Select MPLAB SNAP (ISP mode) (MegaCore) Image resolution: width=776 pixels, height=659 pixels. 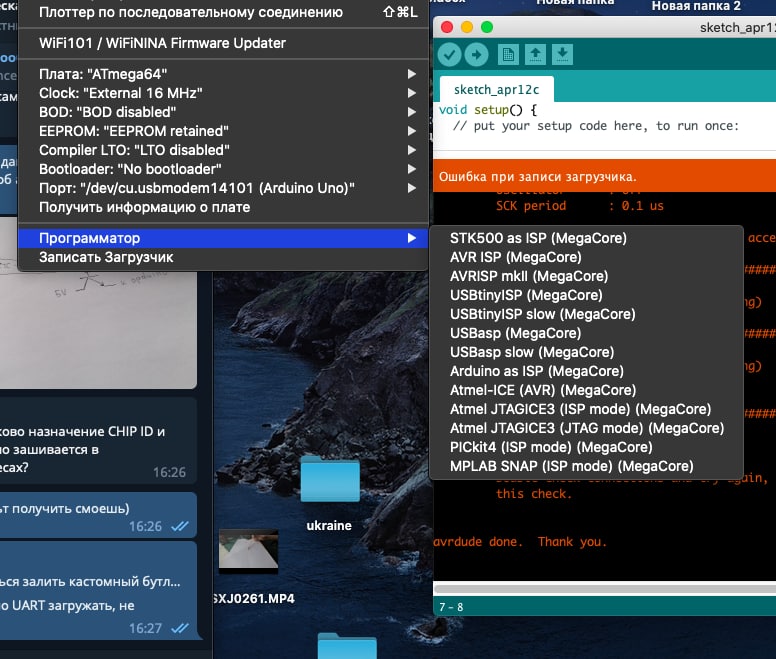coord(587,466)
